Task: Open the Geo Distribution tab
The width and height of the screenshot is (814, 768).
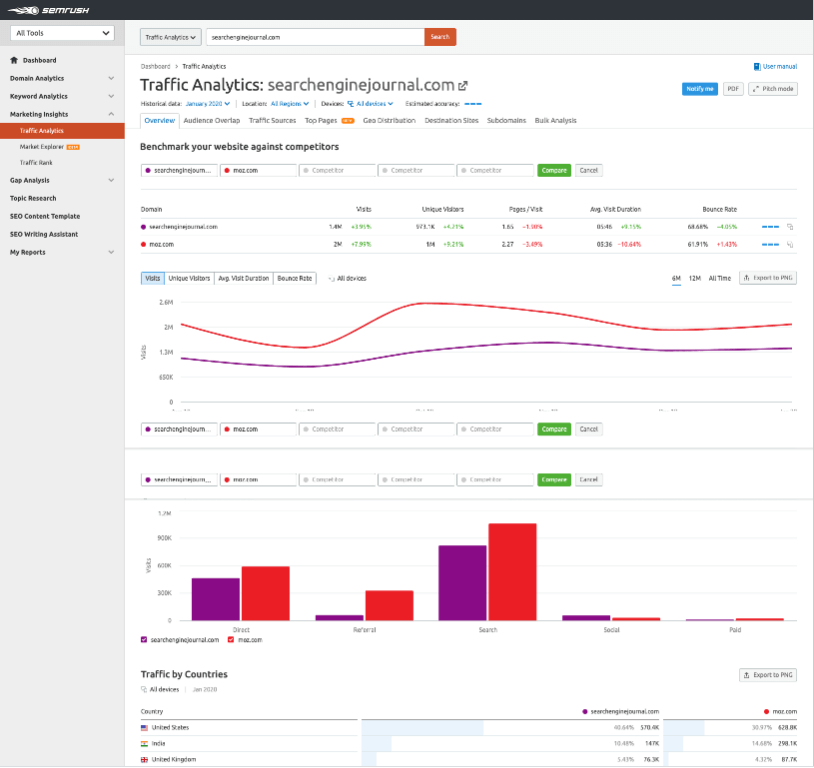Action: click(389, 121)
